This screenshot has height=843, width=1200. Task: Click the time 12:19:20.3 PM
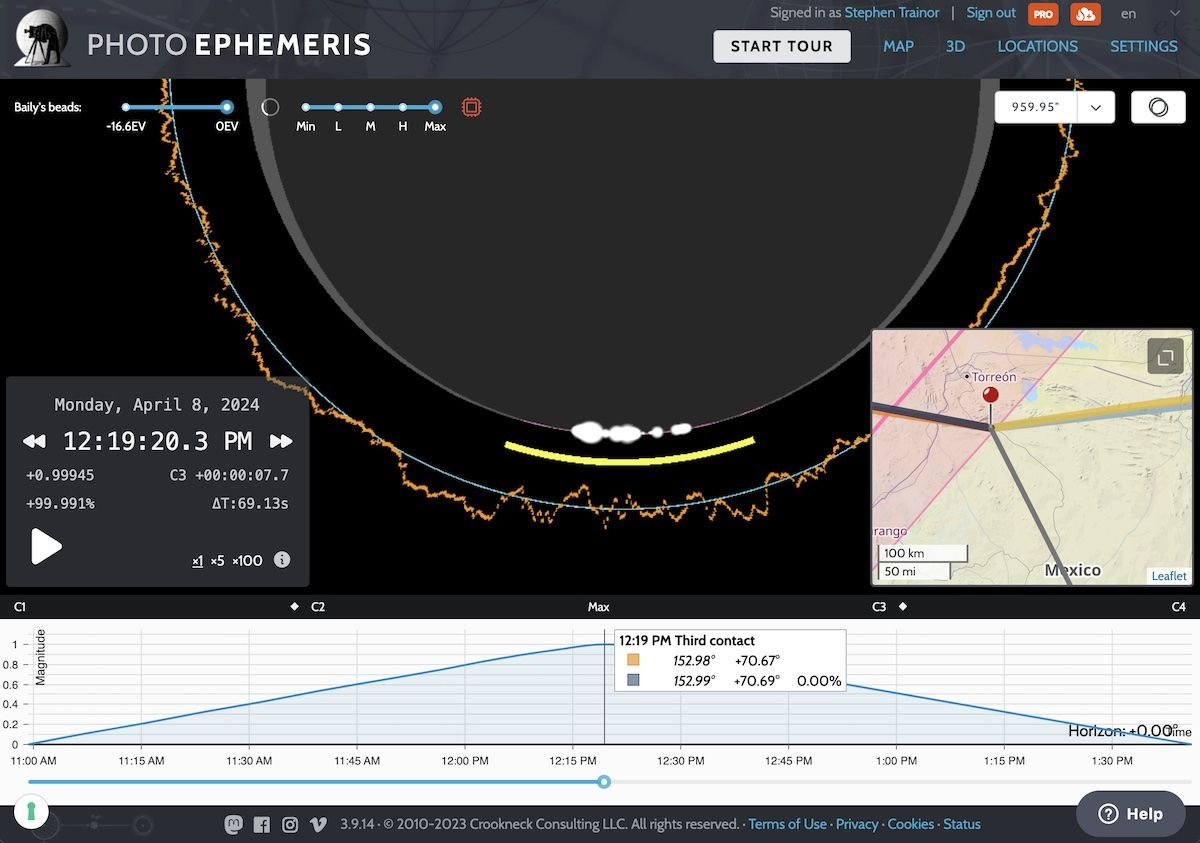point(158,441)
